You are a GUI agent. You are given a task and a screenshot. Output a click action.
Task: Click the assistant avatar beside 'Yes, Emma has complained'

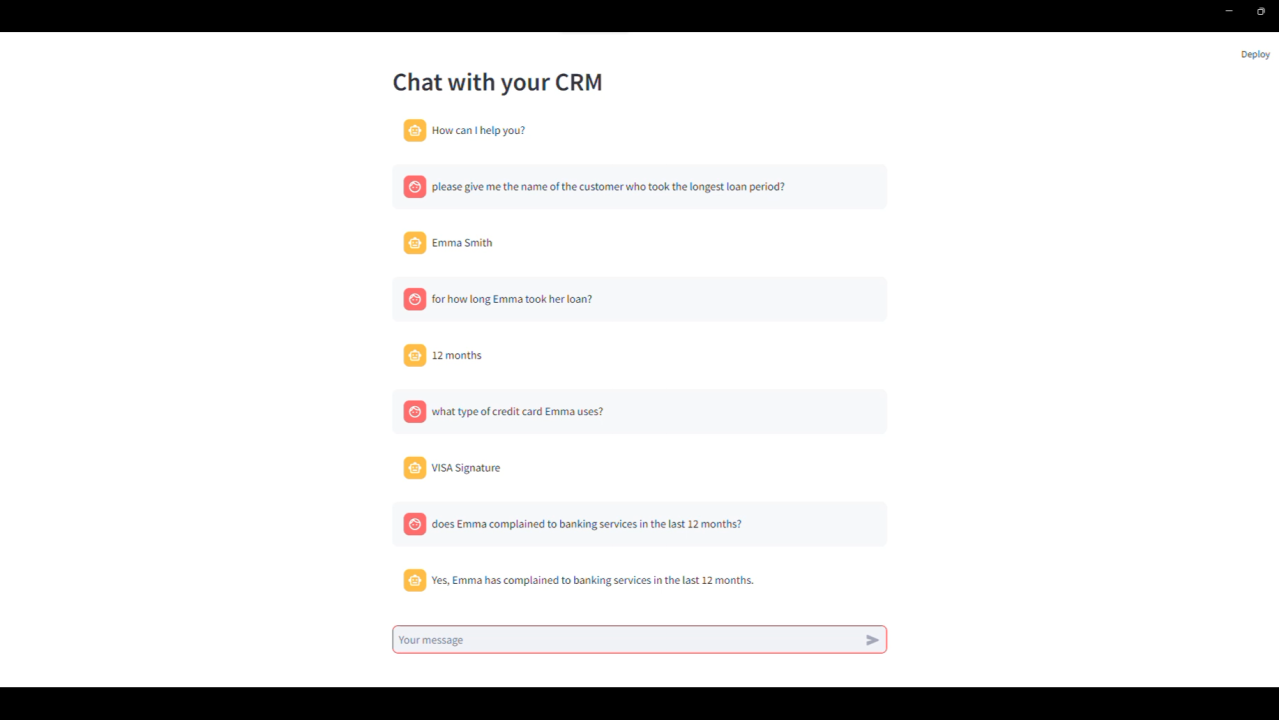pyautogui.click(x=415, y=580)
